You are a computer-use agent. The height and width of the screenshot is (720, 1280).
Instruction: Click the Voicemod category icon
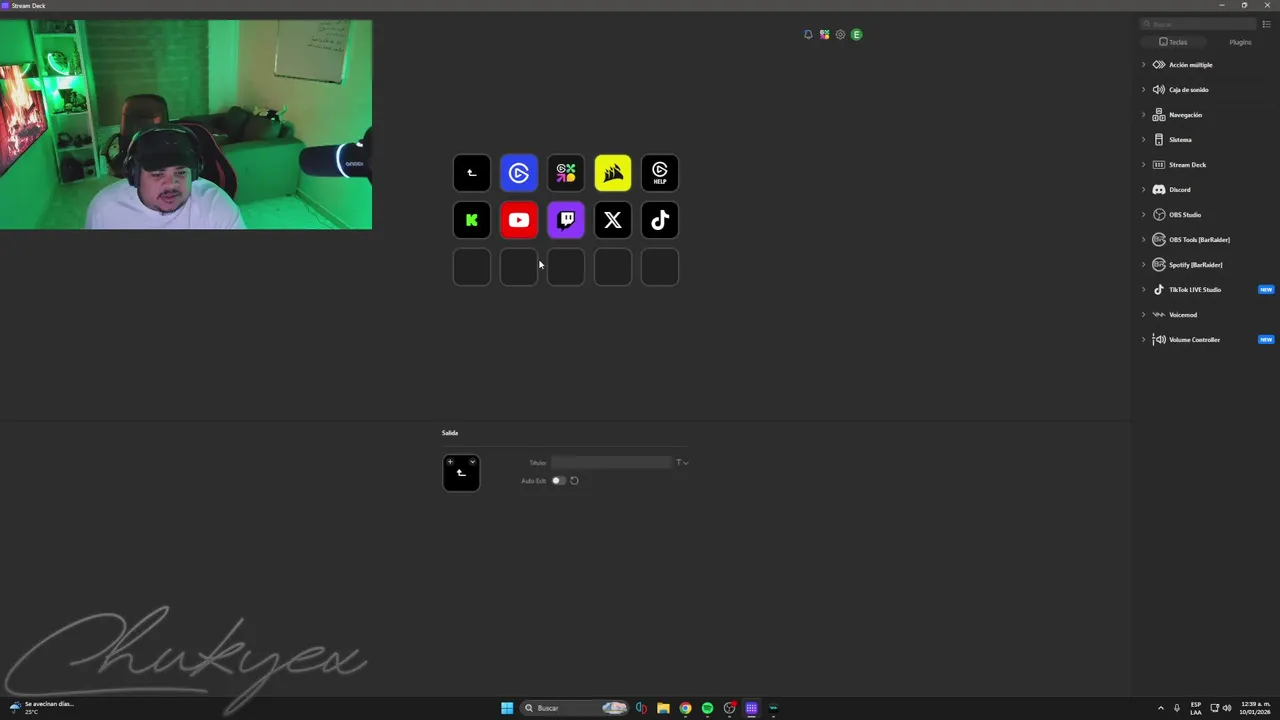(1159, 314)
